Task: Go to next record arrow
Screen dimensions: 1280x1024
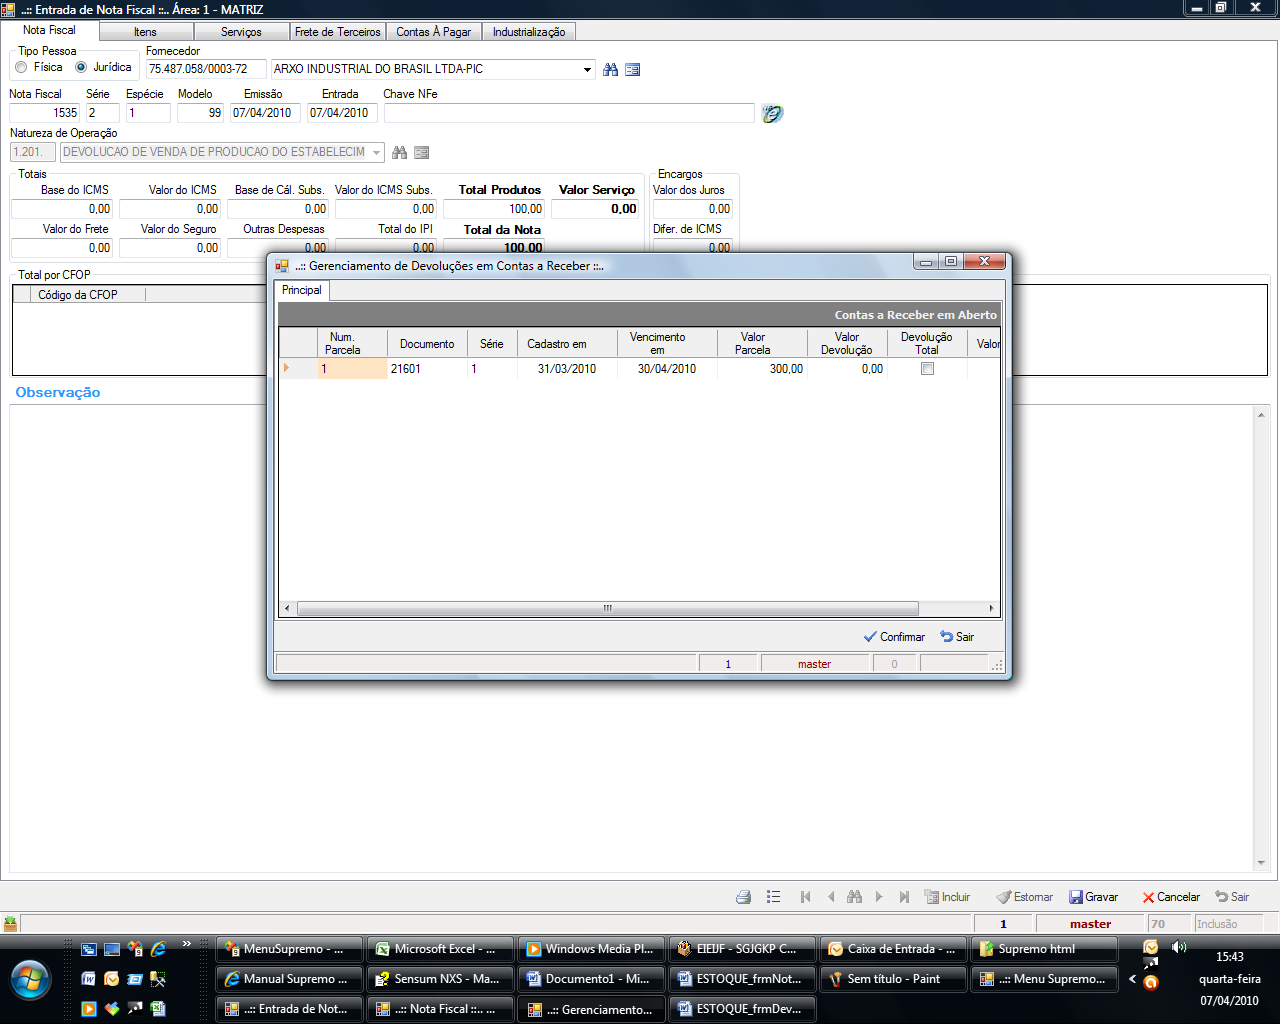Action: click(879, 897)
